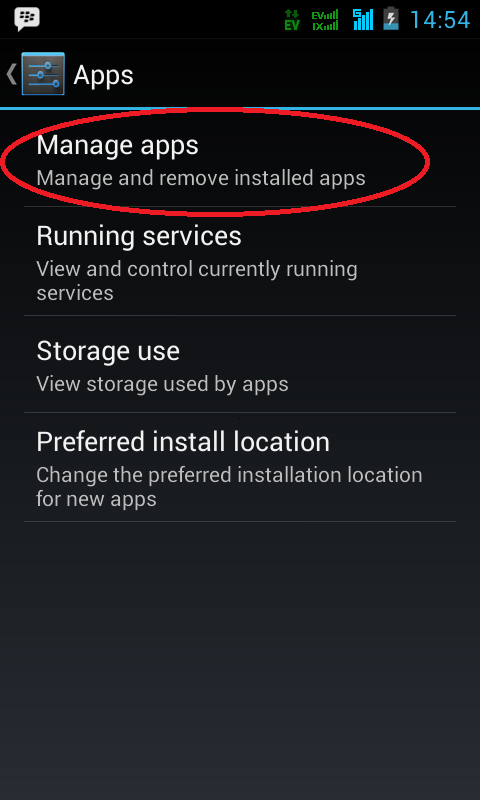Viewport: 480px width, 800px height.
Task: Click the settings sliders icon beside Apps
Action: [x=43, y=74]
